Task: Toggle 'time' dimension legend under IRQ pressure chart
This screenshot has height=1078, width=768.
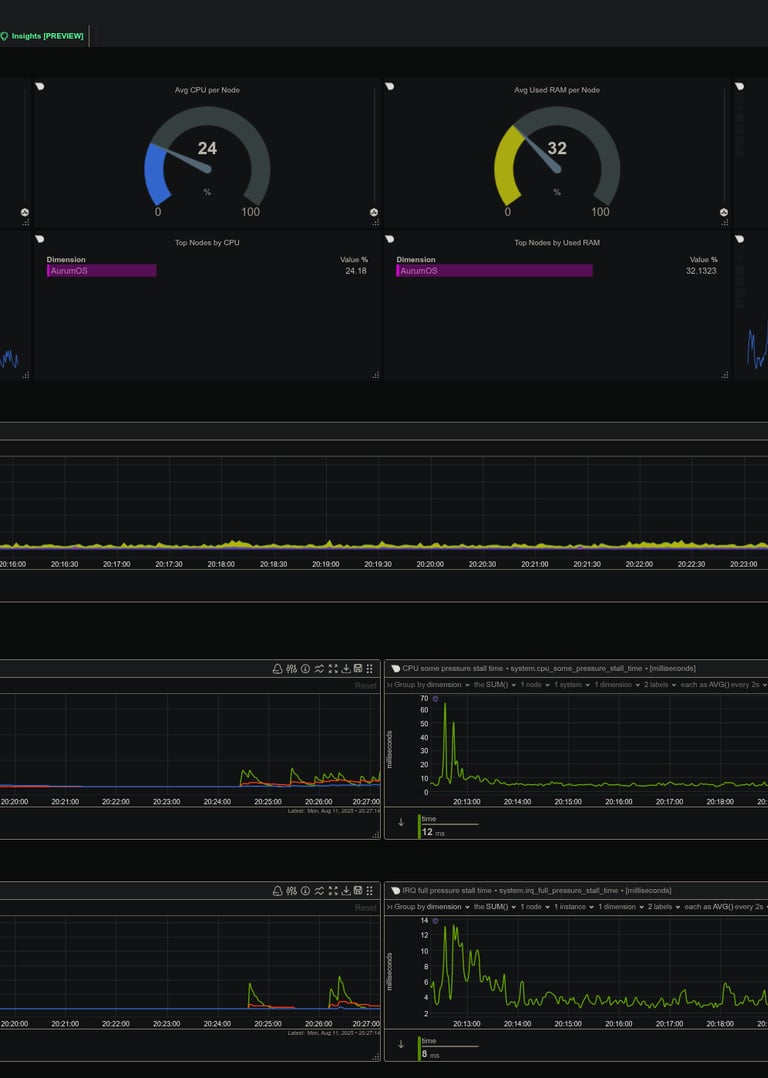Action: tap(448, 1048)
